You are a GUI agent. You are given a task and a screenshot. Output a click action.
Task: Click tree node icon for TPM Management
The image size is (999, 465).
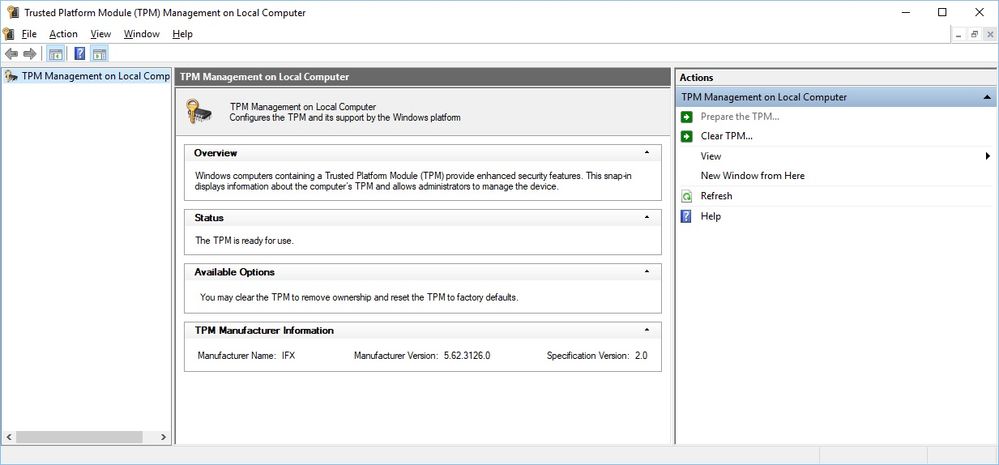10,76
